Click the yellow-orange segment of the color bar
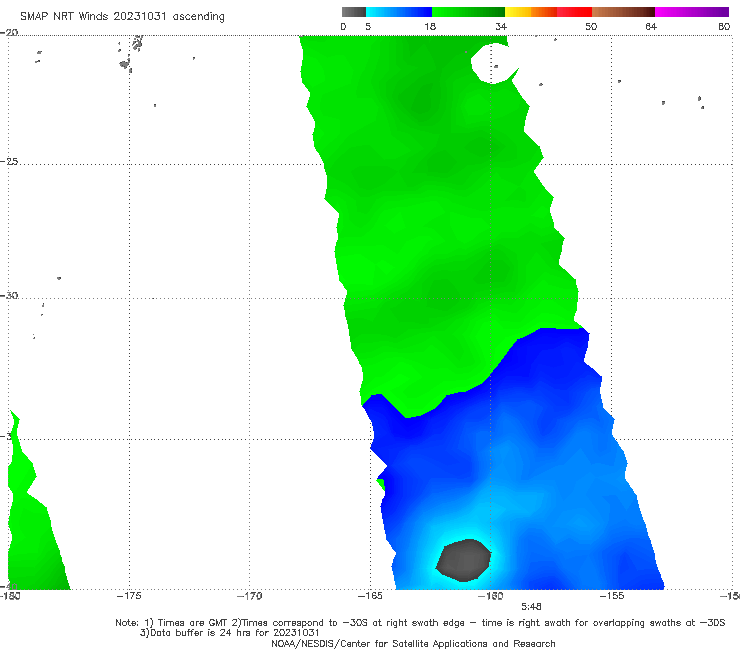Viewport: 740px width, 650px height. [531, 12]
